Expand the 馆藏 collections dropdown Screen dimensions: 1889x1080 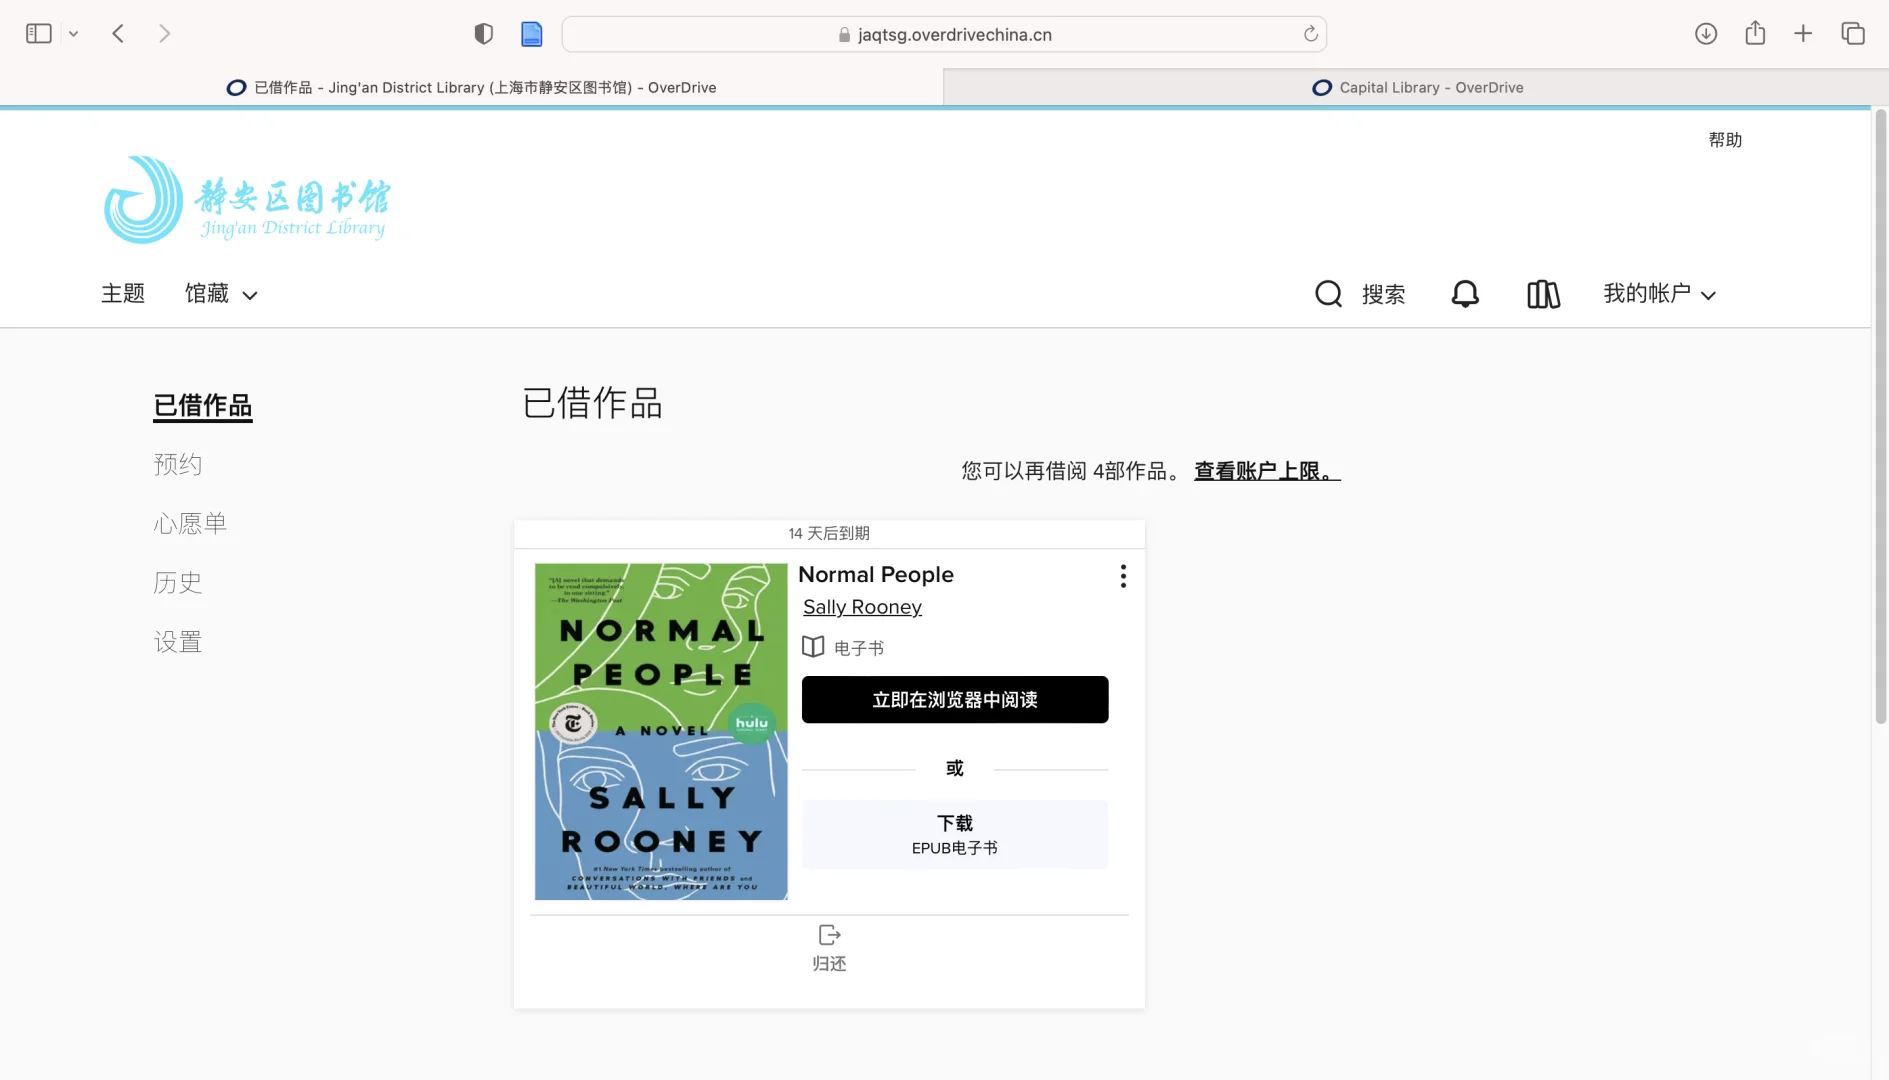point(221,294)
